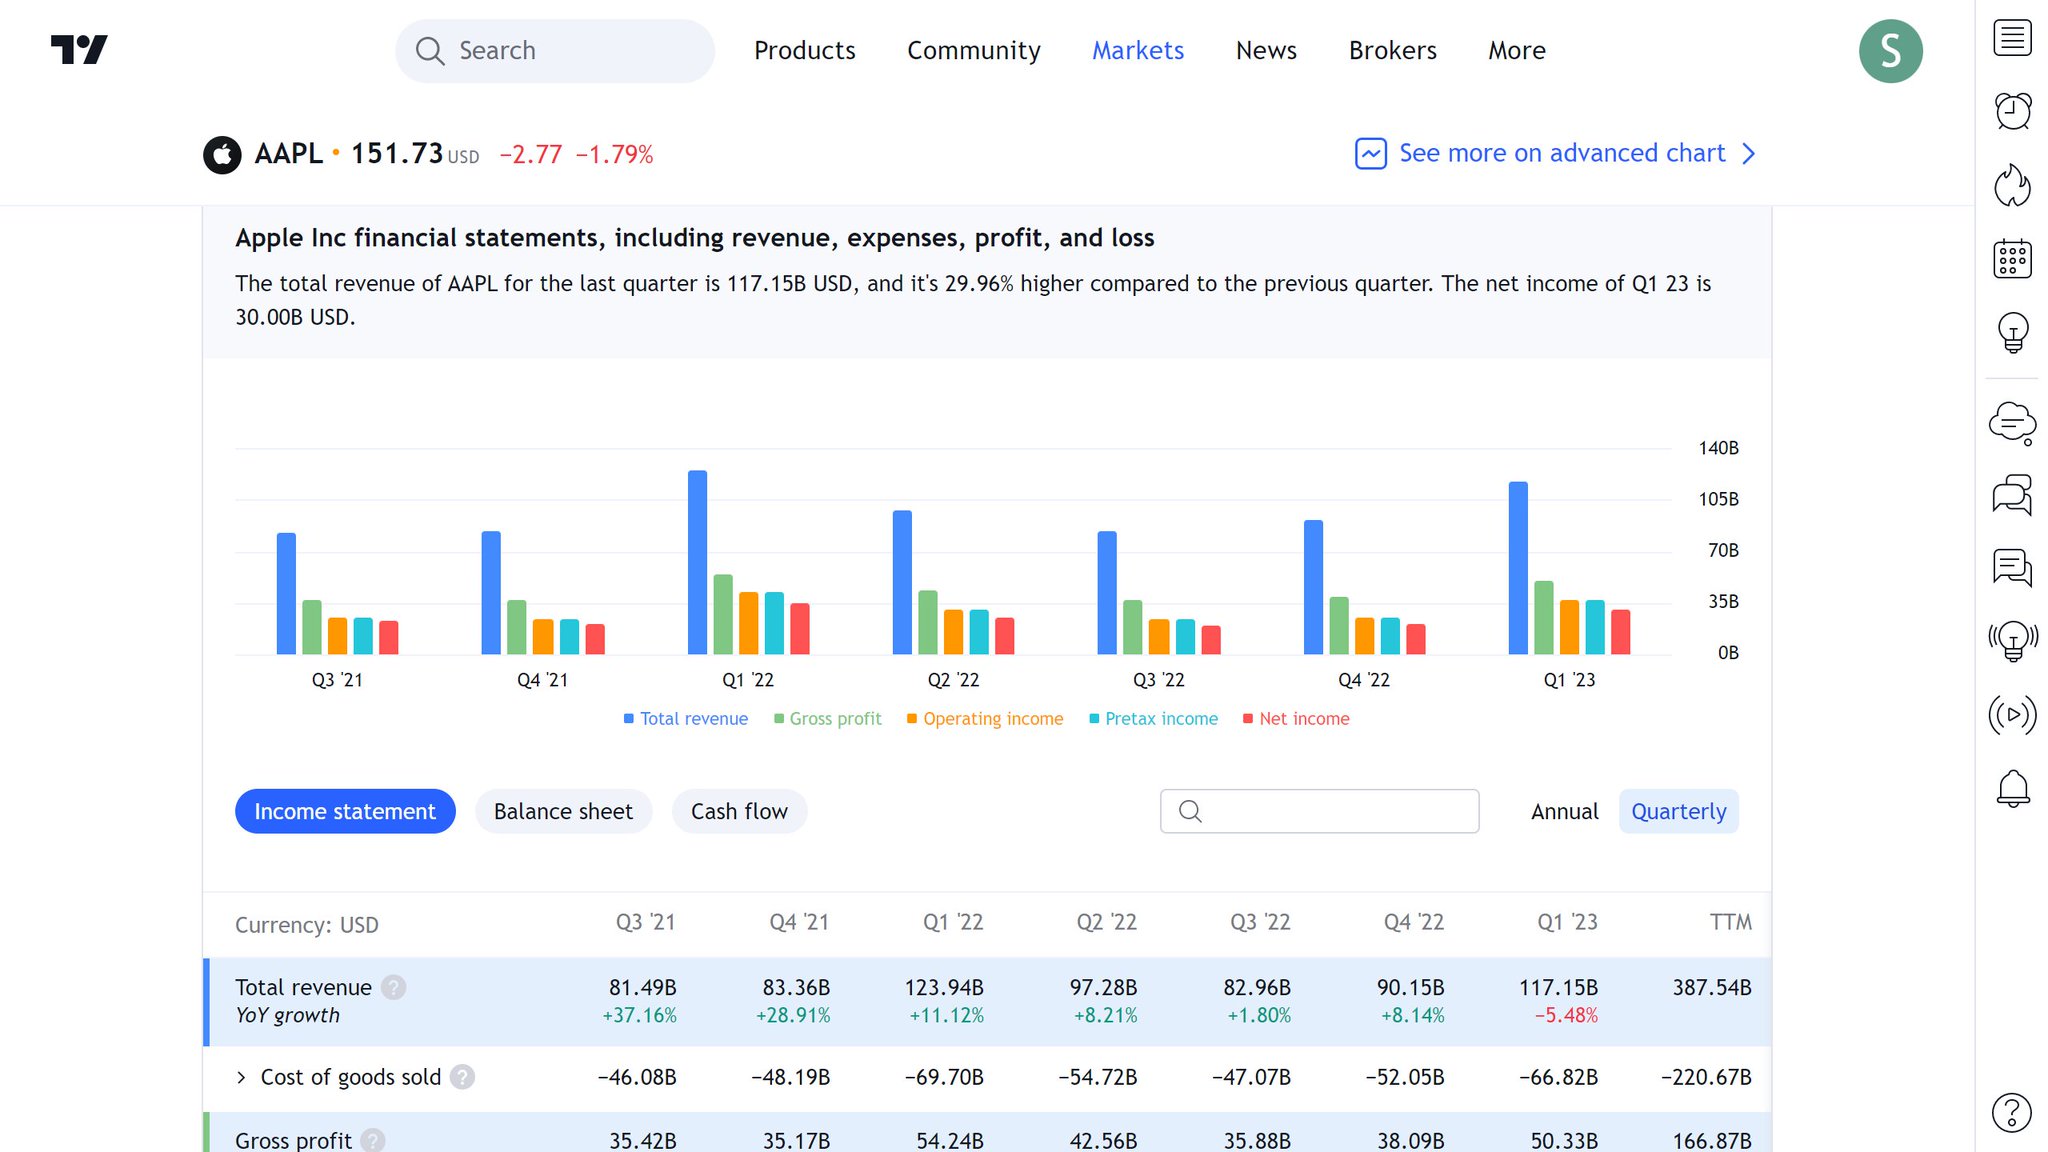Click the Currency: USD label

point(307,925)
